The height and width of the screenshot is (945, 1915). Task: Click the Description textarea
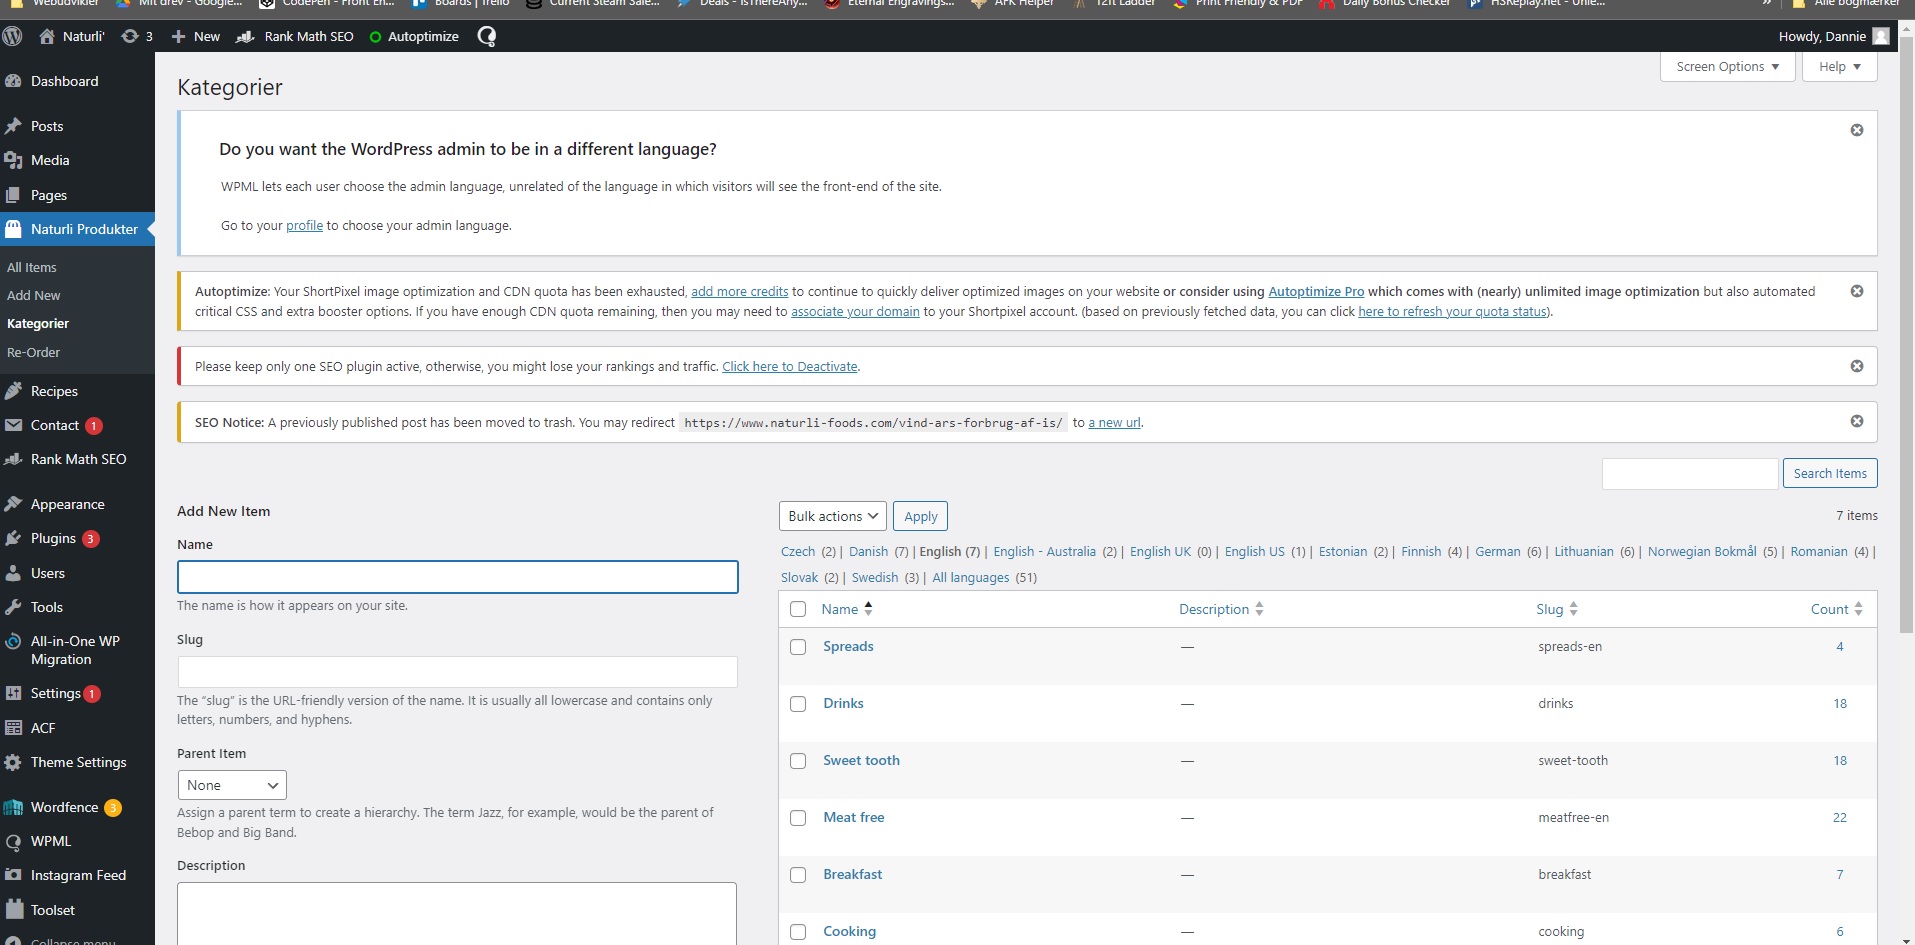457,913
